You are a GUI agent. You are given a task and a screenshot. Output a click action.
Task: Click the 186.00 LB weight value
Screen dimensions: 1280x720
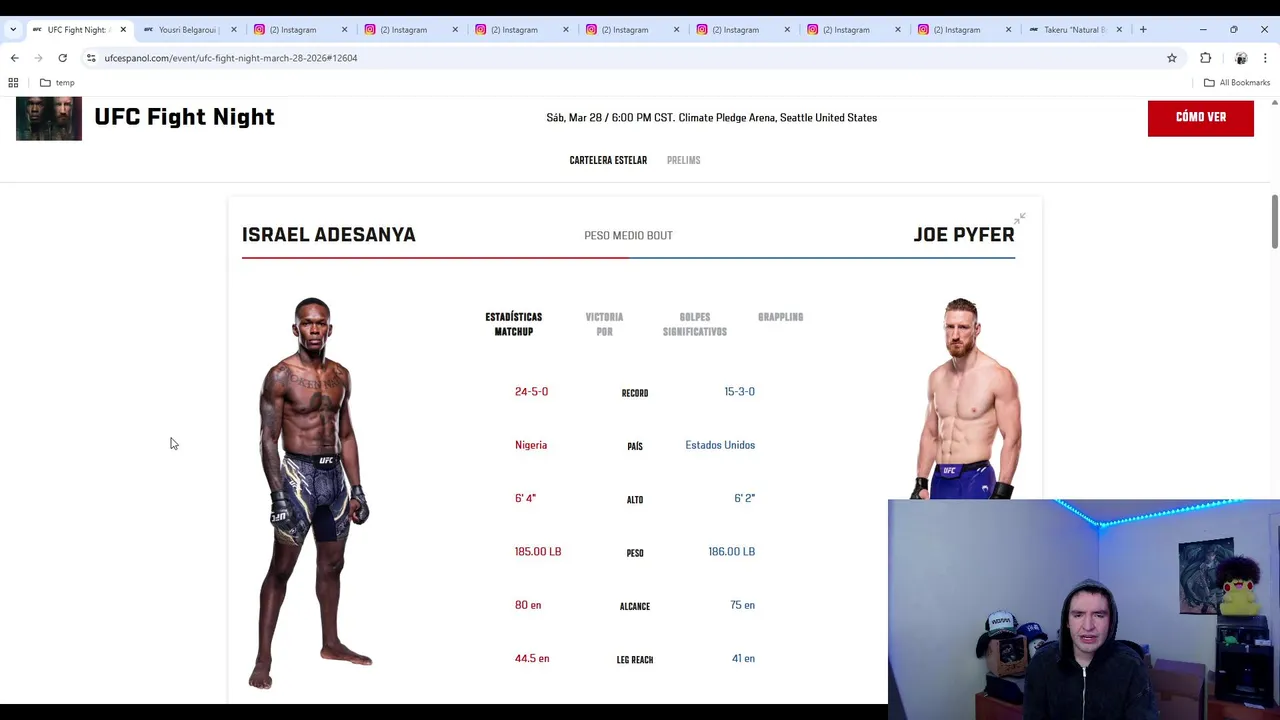(x=731, y=552)
